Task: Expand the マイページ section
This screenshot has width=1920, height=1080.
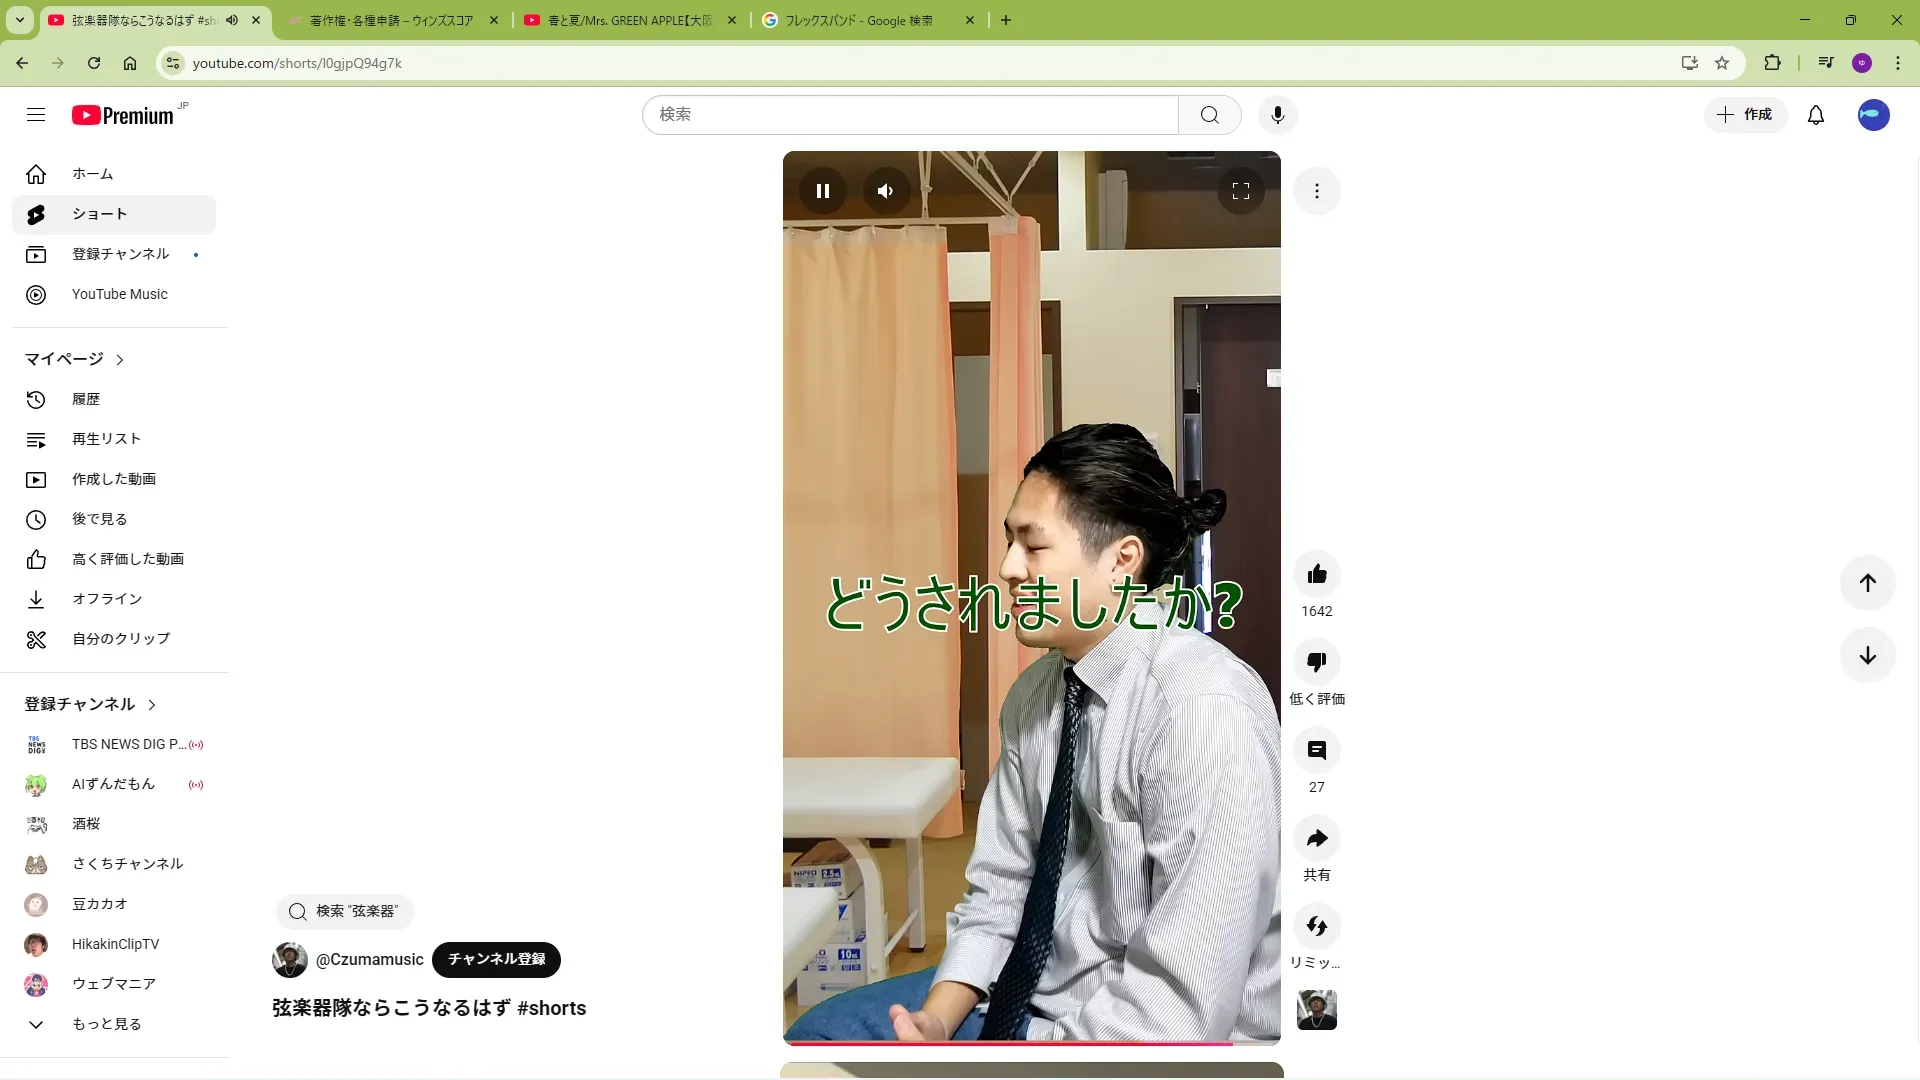Action: (x=75, y=359)
